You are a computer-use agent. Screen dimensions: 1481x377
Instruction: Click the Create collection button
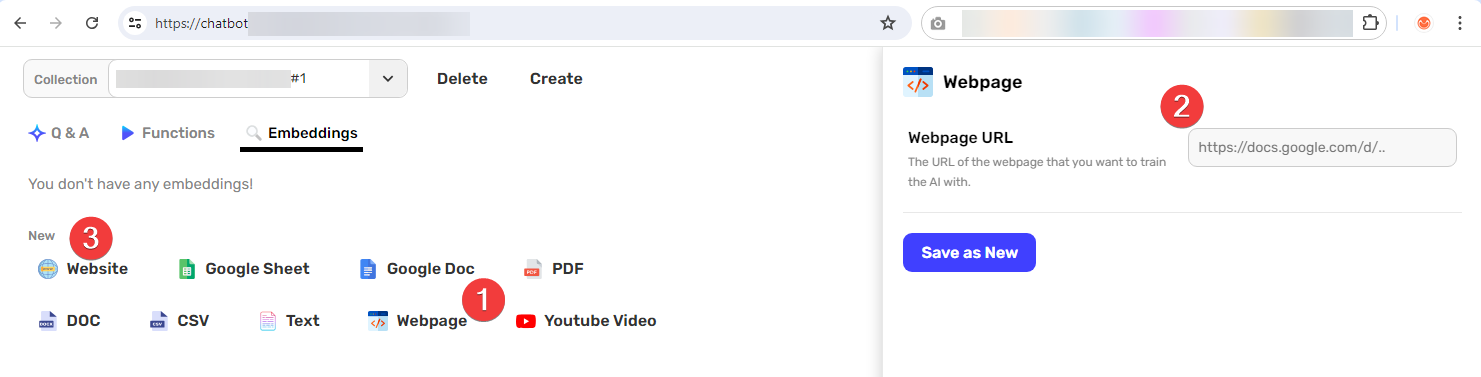(x=556, y=79)
